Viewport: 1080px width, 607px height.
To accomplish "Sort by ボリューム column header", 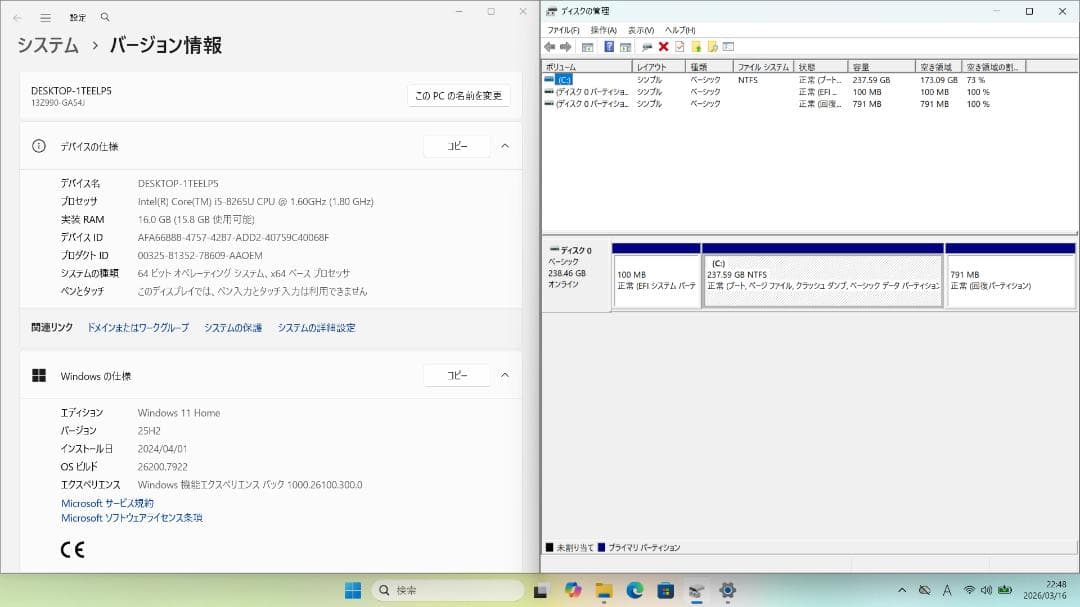I will pyautogui.click(x=587, y=67).
